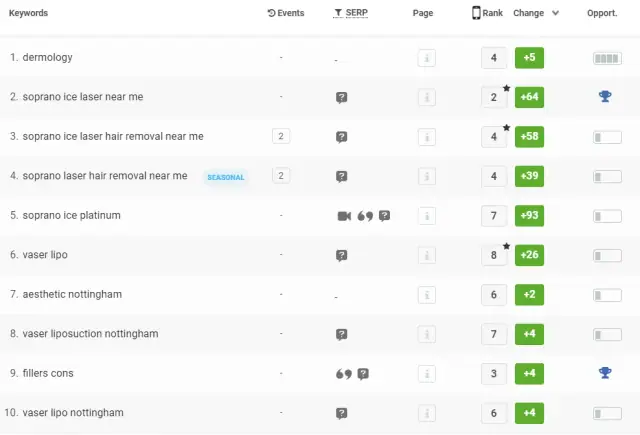Viewport: 640px width, 435px height.
Task: Click page info icon for soprano ice platinum
Action: [427, 216]
